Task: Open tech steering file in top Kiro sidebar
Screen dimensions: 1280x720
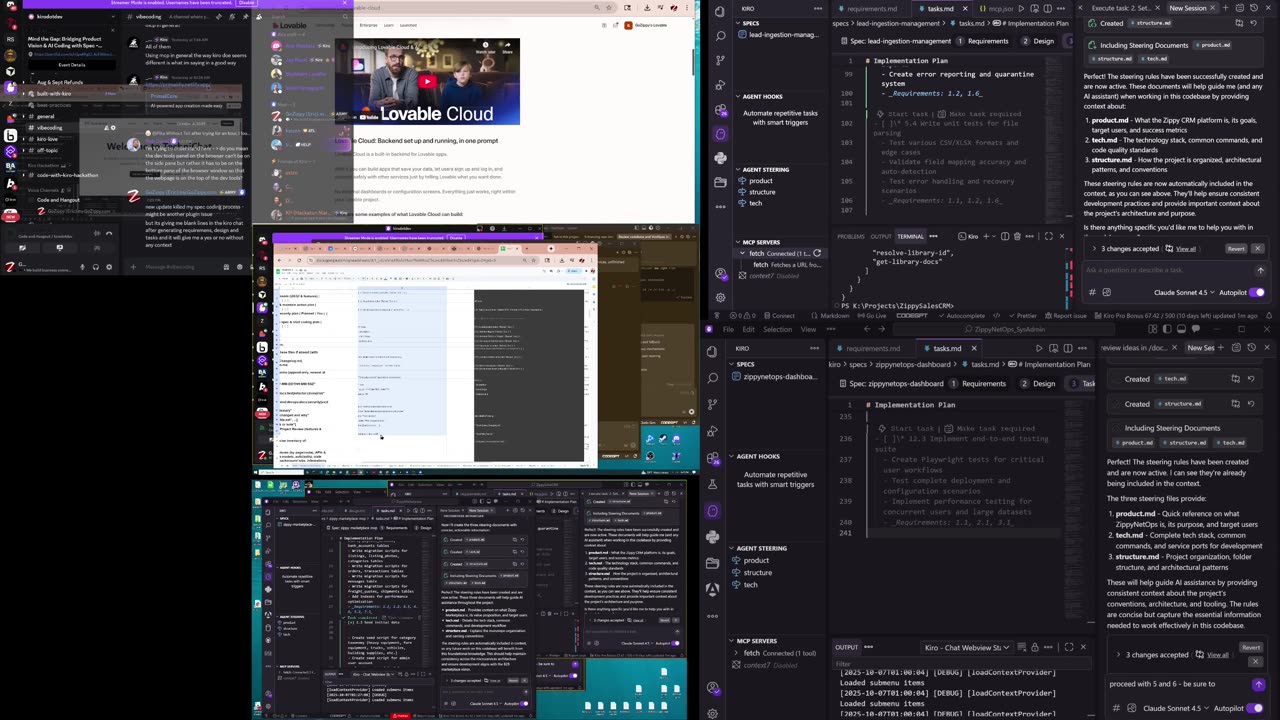Action: point(756,203)
